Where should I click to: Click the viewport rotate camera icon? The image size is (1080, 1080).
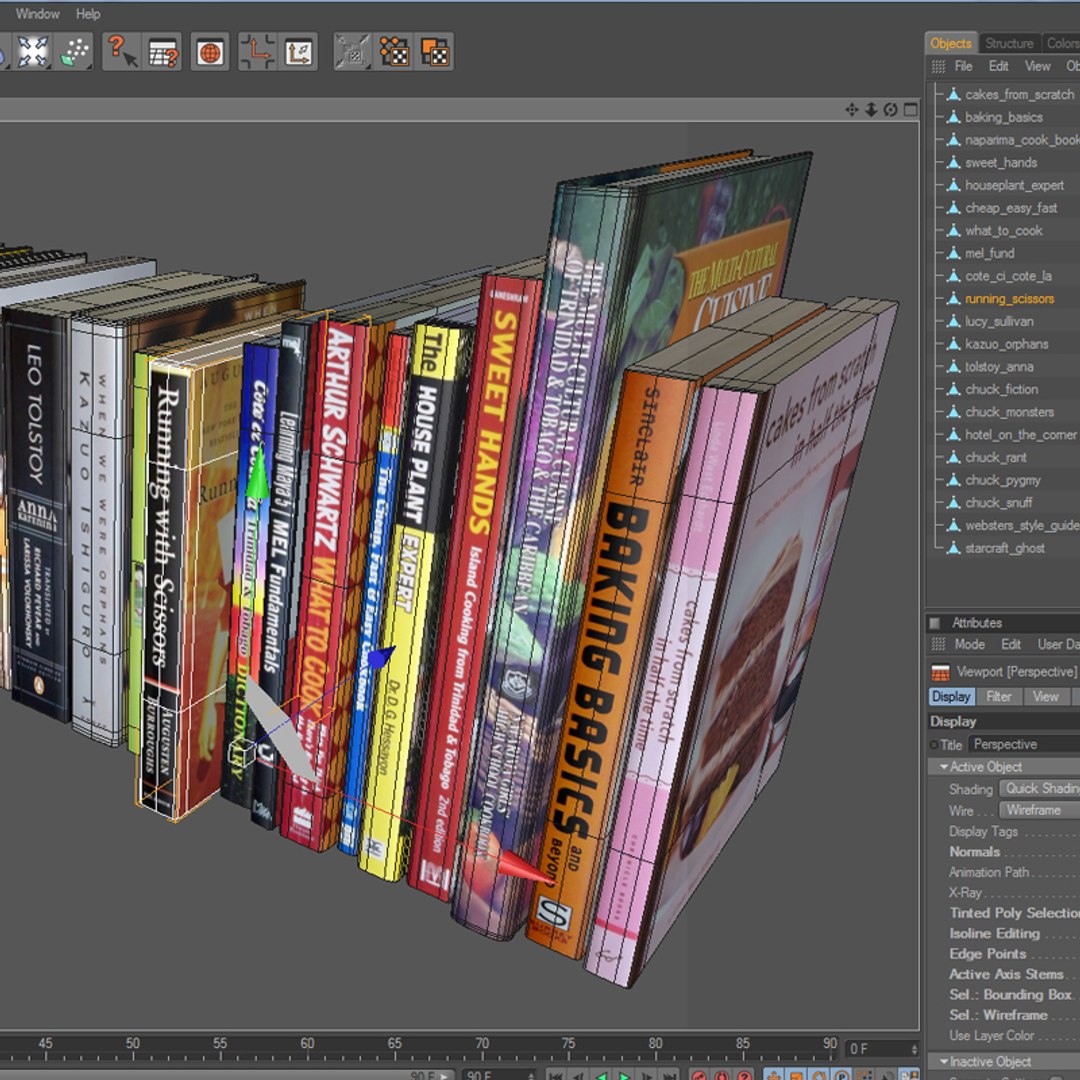pos(890,110)
